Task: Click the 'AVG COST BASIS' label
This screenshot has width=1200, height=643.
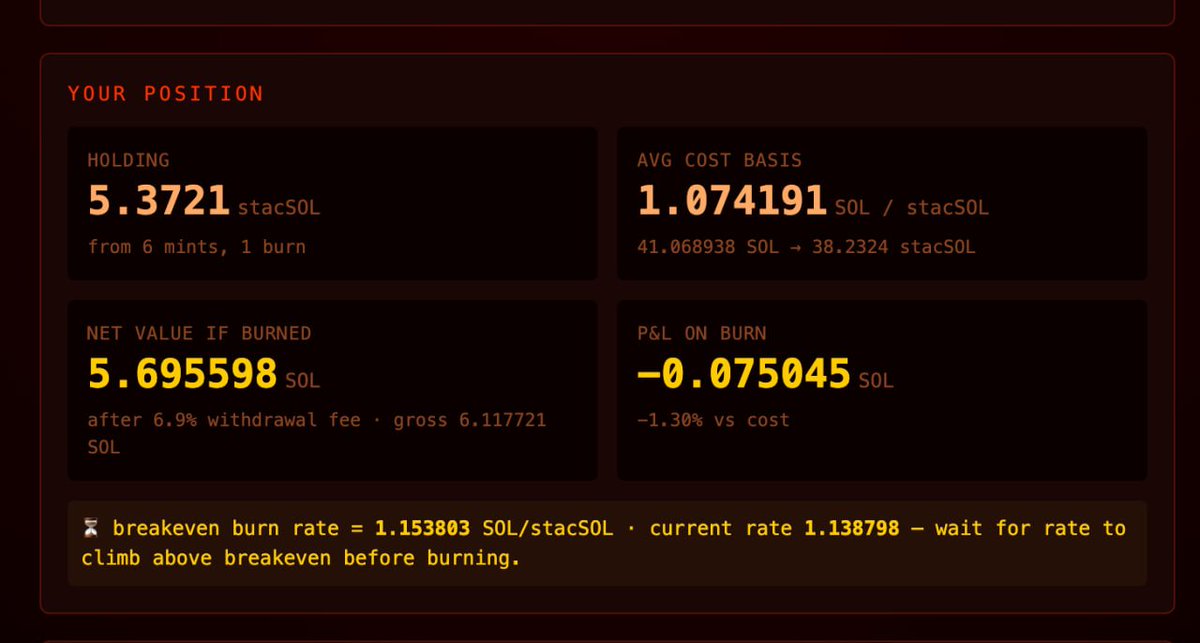Action: (719, 160)
